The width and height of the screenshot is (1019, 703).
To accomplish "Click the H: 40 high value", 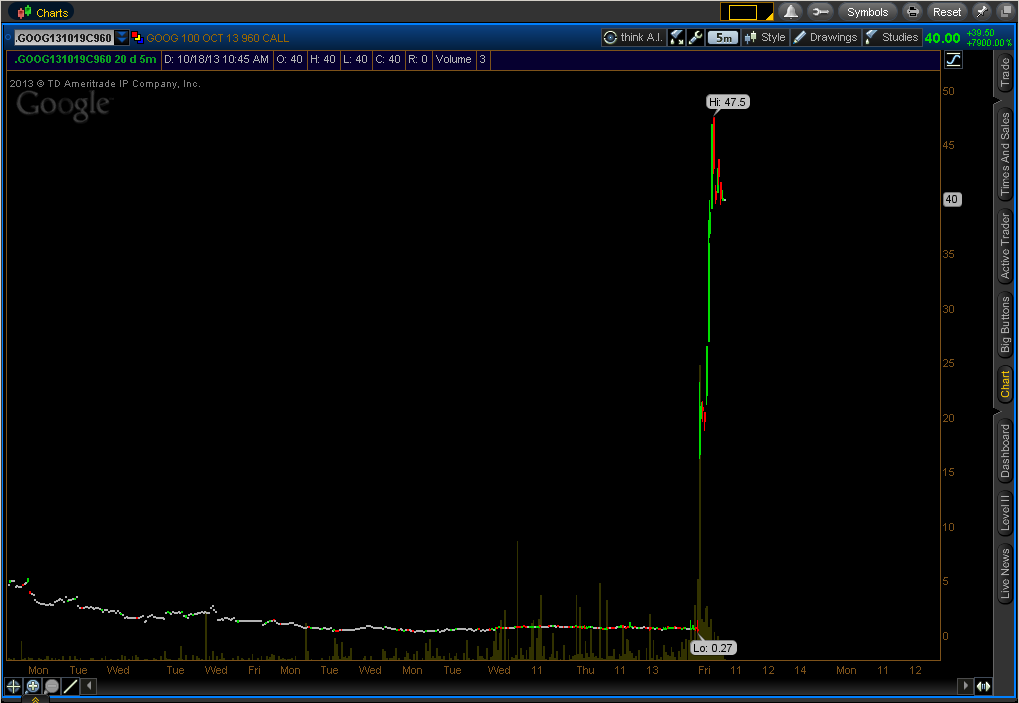I will click(323, 59).
